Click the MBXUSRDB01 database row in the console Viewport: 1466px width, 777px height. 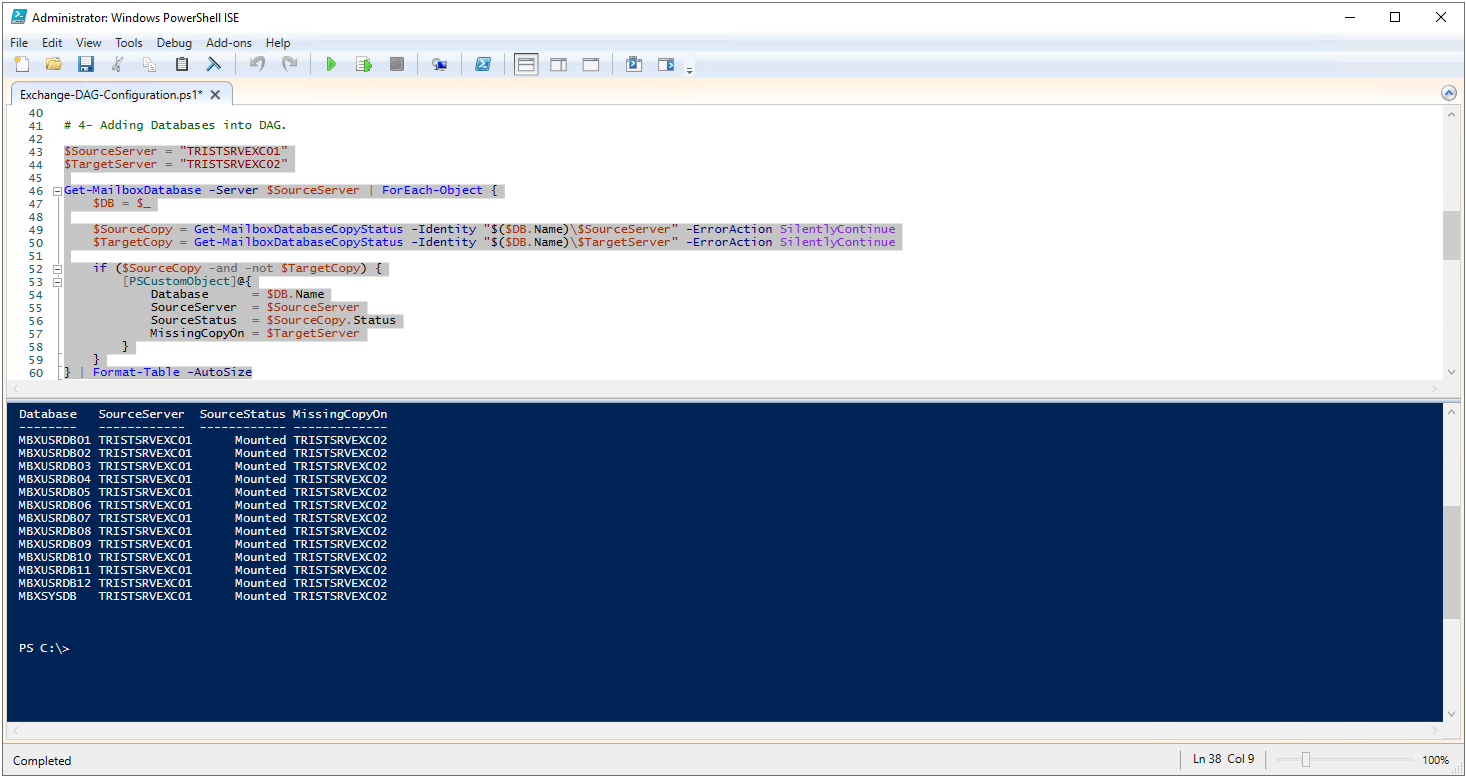203,440
